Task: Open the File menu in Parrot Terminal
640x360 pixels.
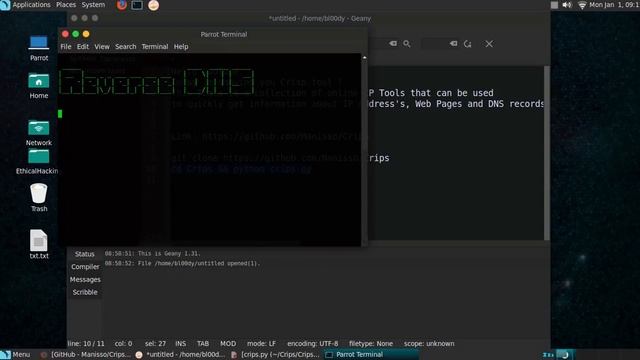Action: click(66, 47)
